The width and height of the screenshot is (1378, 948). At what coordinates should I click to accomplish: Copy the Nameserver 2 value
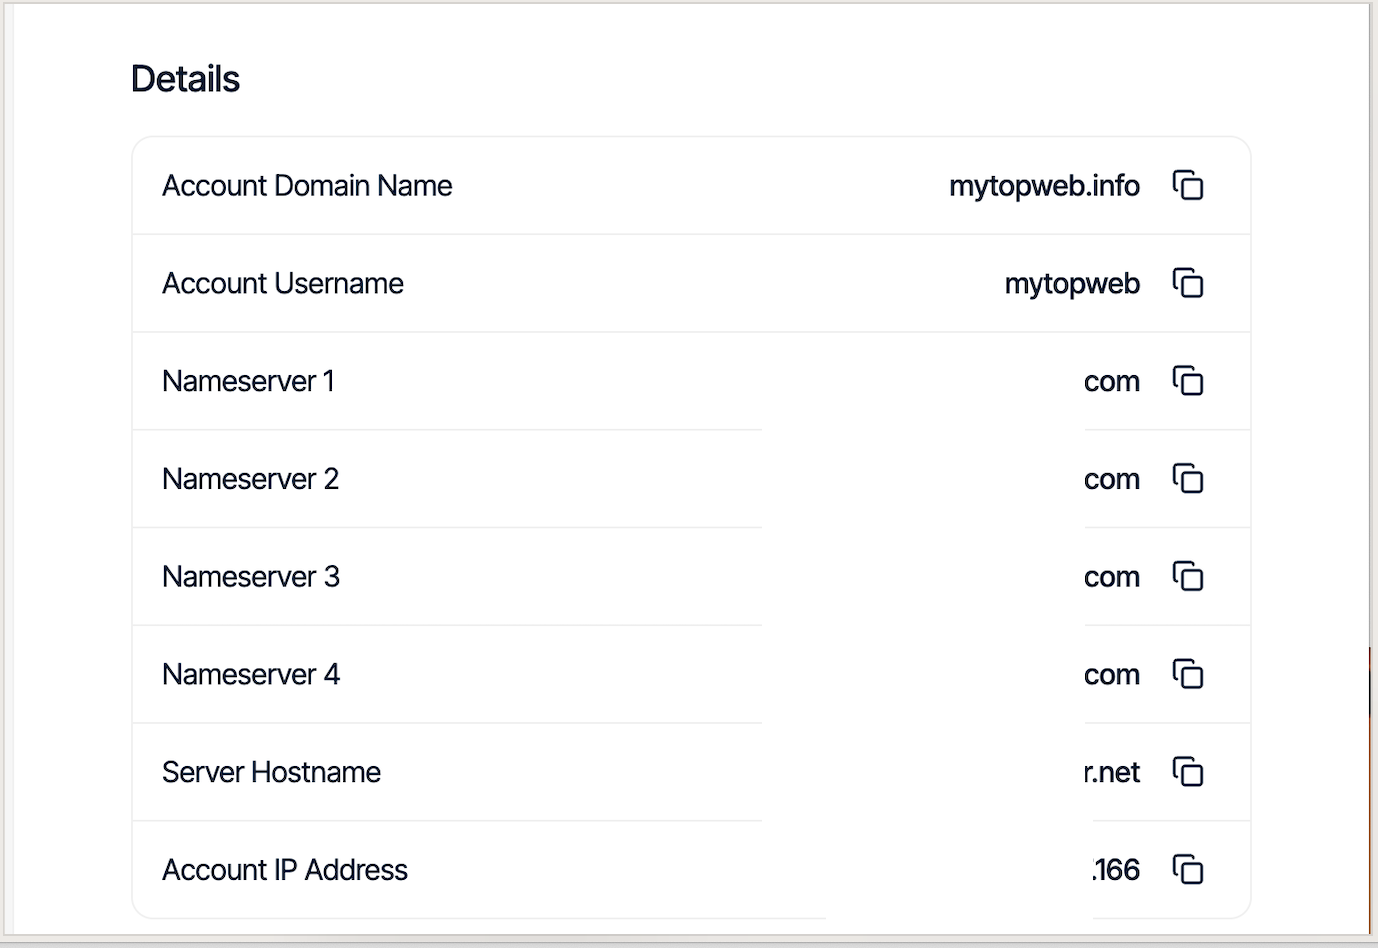coord(1188,479)
